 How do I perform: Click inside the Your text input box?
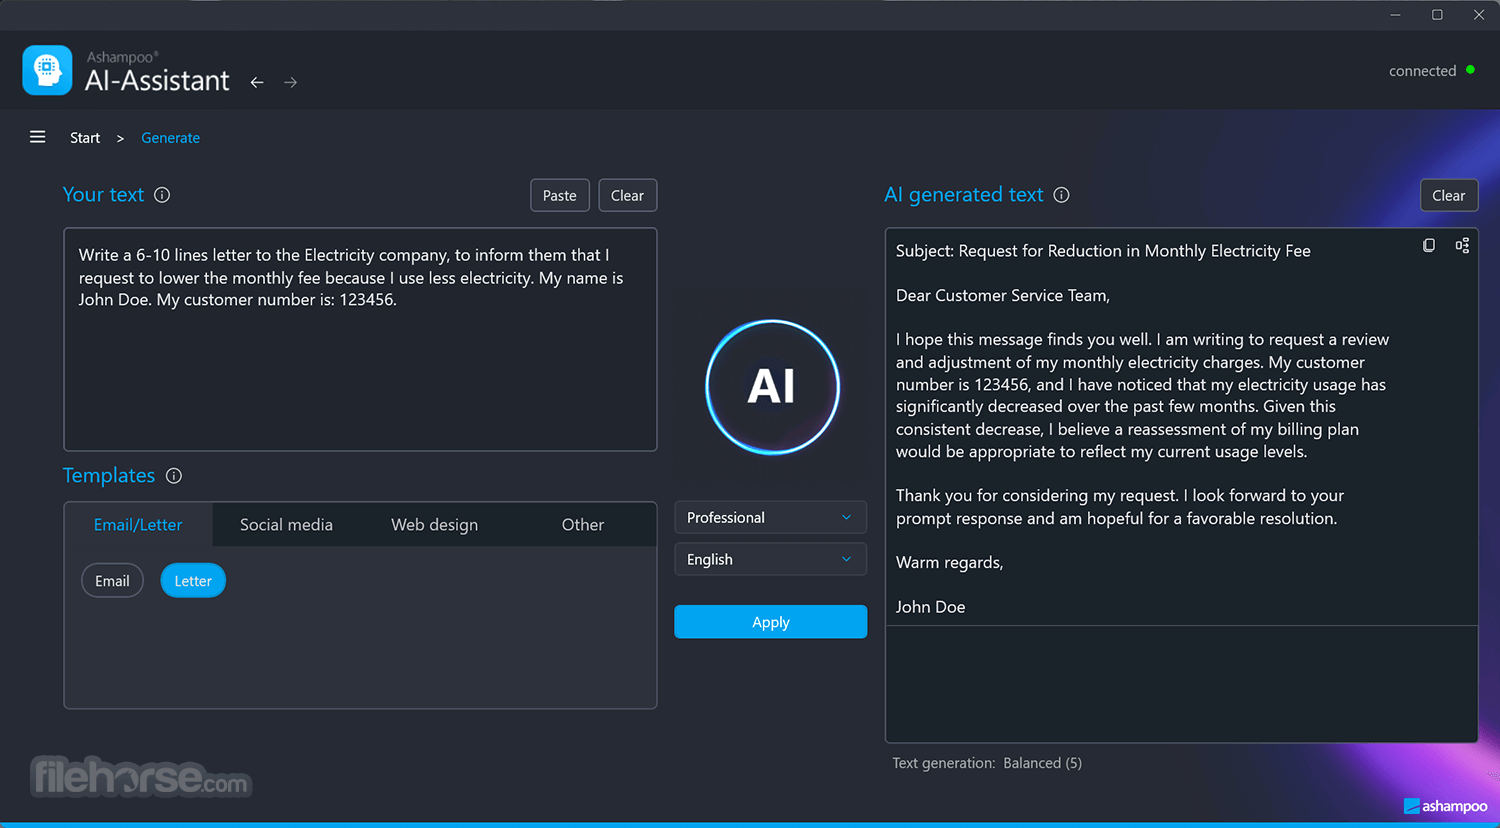pos(360,340)
